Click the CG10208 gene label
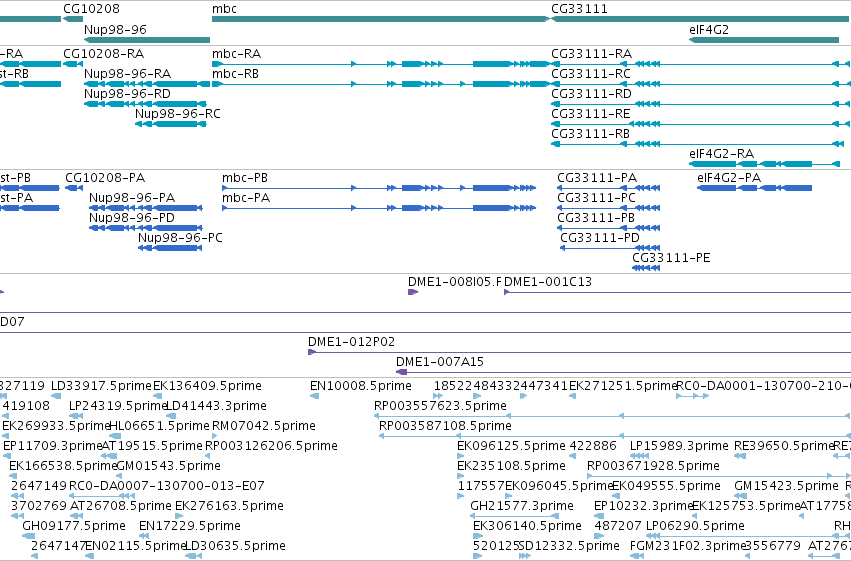851x561 pixels. [x=91, y=9]
